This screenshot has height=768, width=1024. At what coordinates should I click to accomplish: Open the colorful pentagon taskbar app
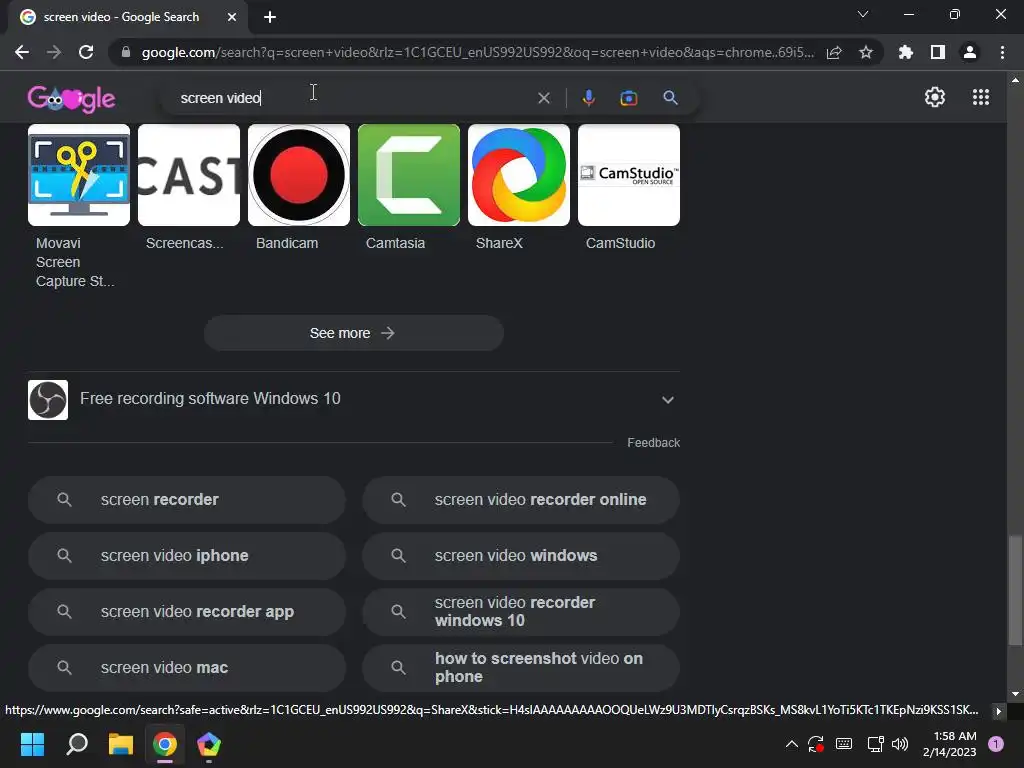point(209,744)
